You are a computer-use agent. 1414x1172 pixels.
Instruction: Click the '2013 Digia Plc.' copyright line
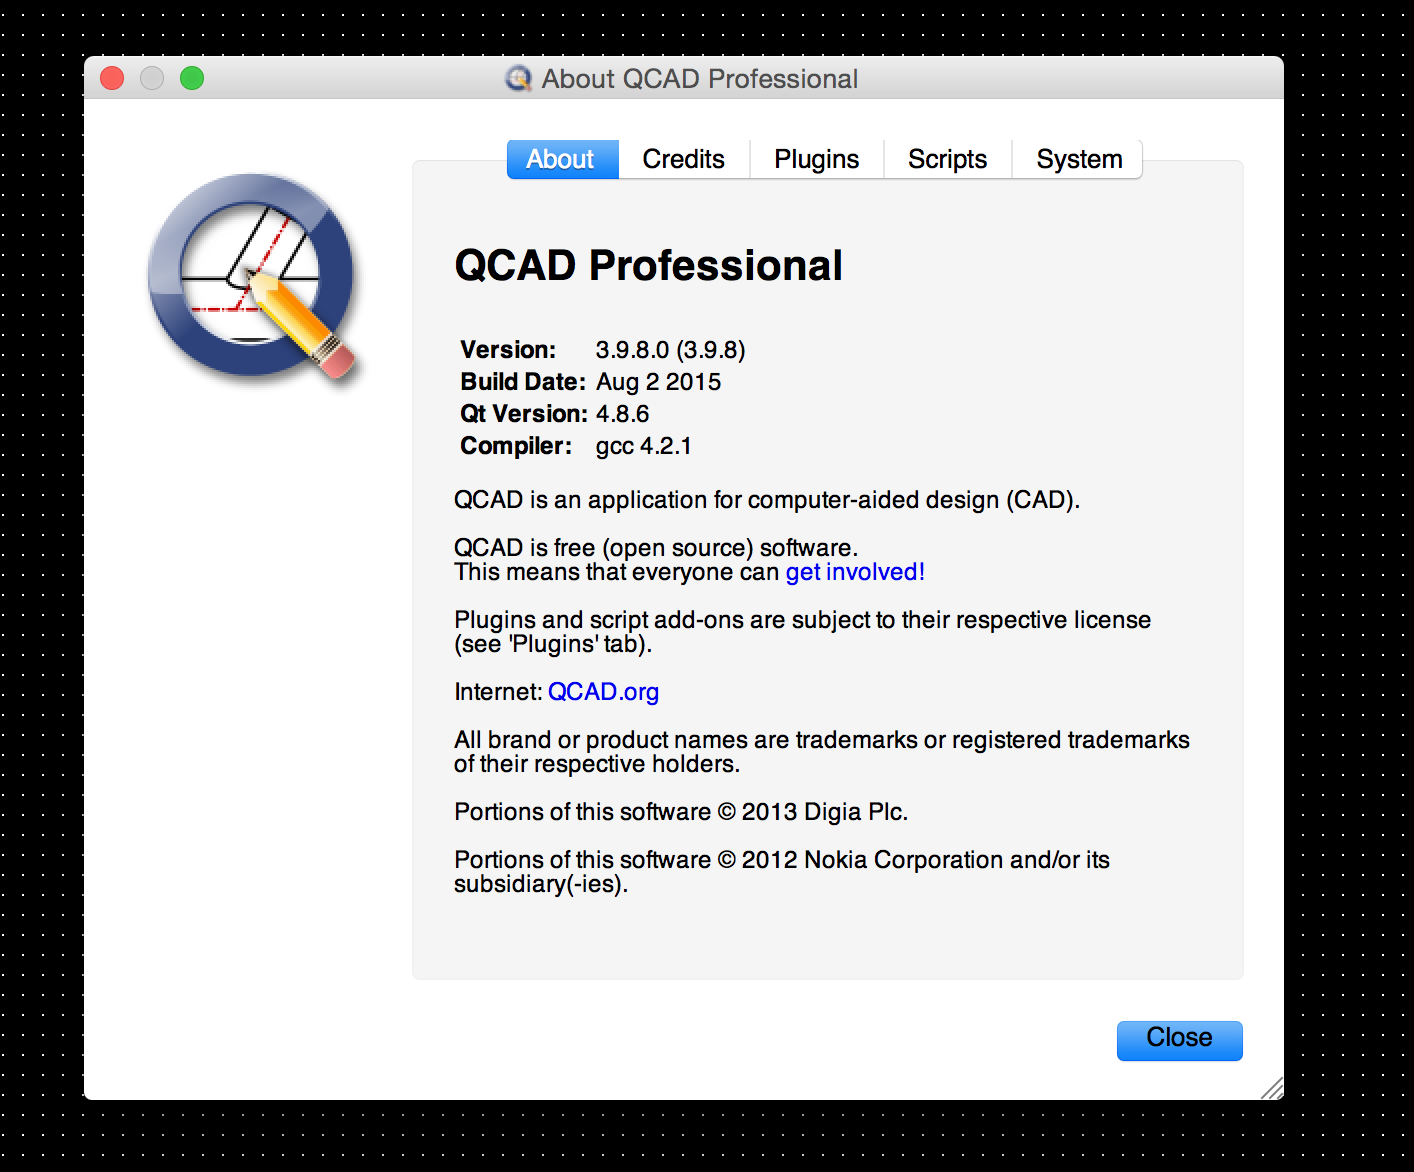pos(681,812)
